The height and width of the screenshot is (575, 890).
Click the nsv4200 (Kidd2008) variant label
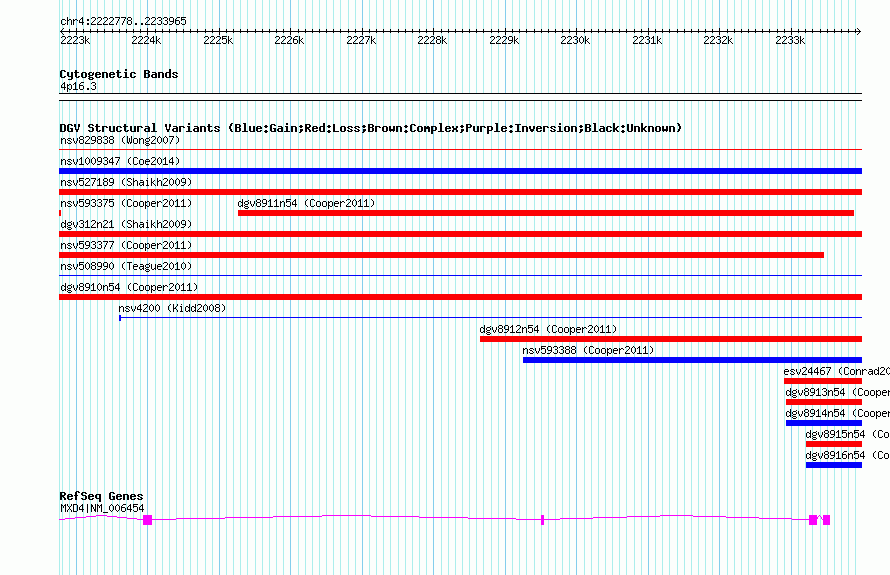coord(172,308)
